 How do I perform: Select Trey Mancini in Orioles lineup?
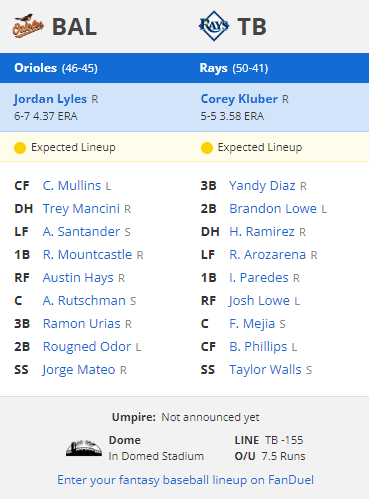pyautogui.click(x=81, y=209)
